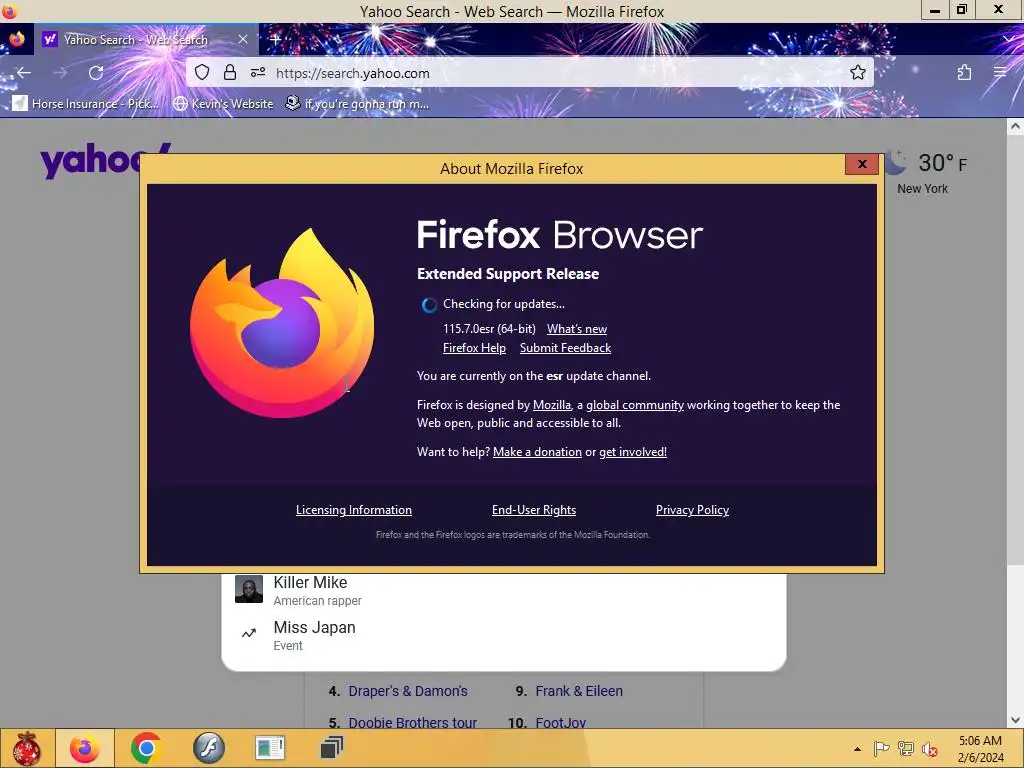Click the 30° F temperature reading
This screenshot has height=768, width=1024.
click(942, 163)
